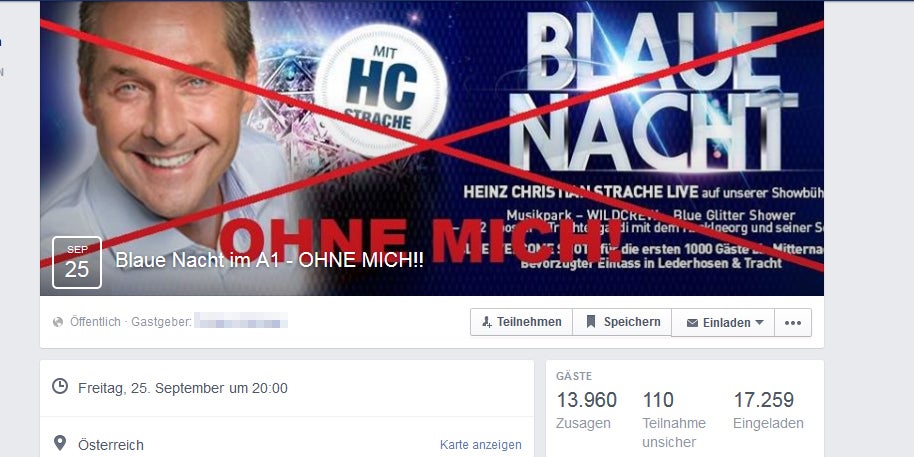Viewport: 914px width, 457px height.
Task: Click the event cover photo banner
Action: click(432, 148)
